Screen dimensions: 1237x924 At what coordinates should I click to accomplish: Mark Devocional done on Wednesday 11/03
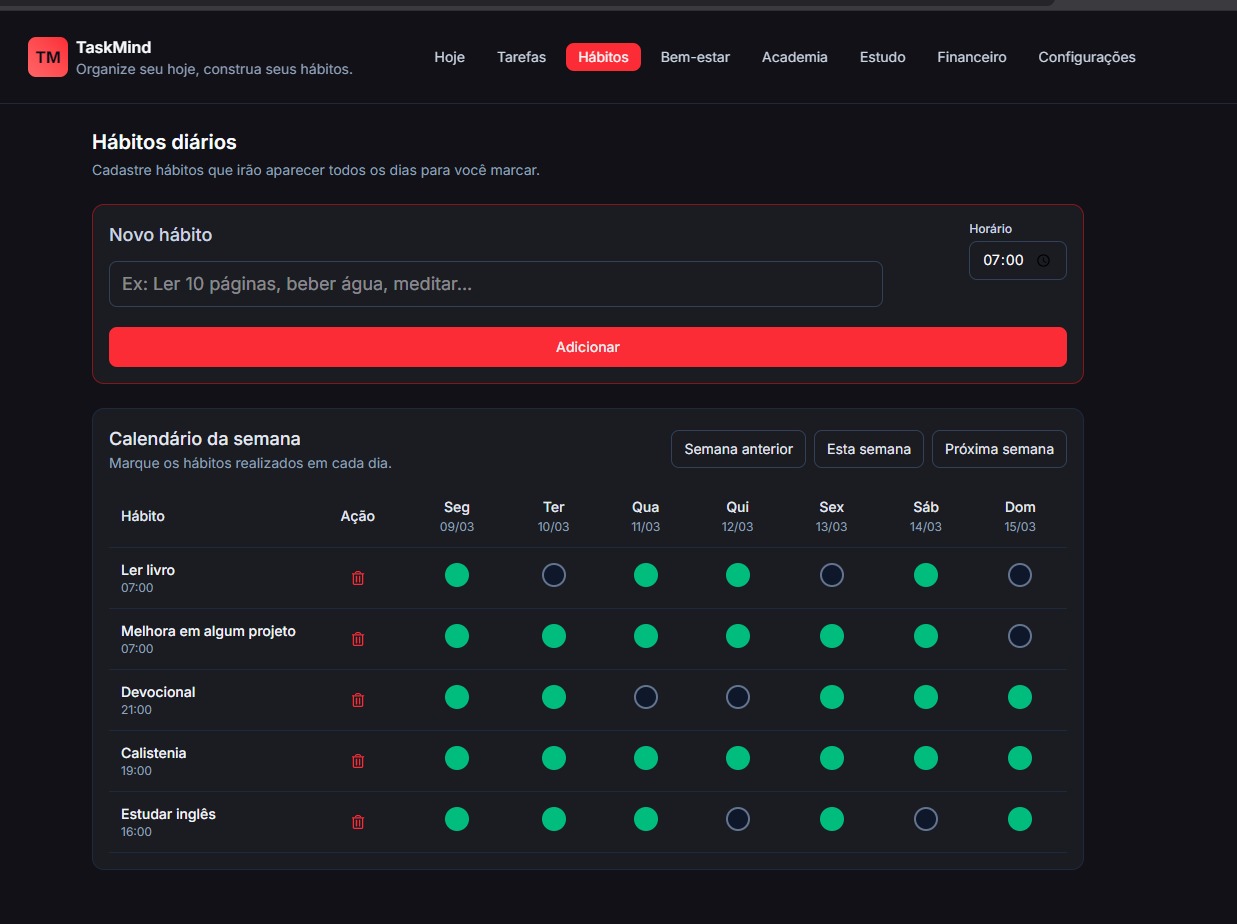pos(646,697)
